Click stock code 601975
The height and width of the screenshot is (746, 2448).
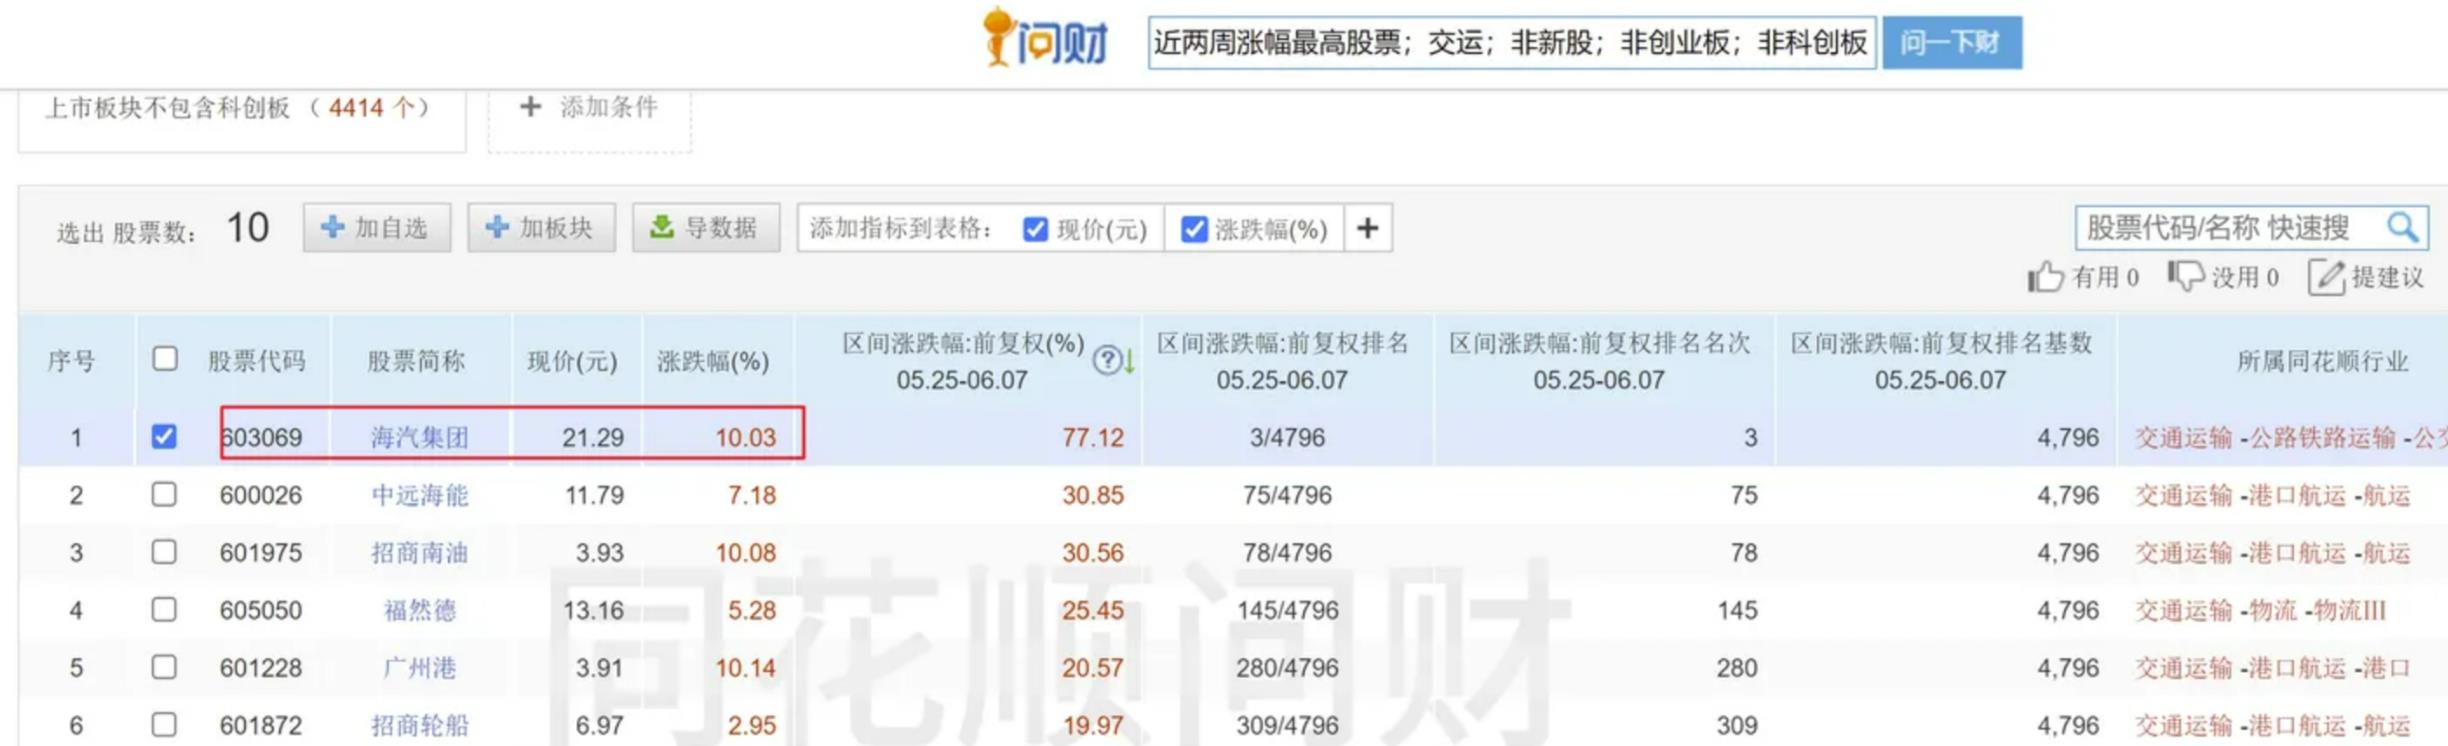pos(261,552)
